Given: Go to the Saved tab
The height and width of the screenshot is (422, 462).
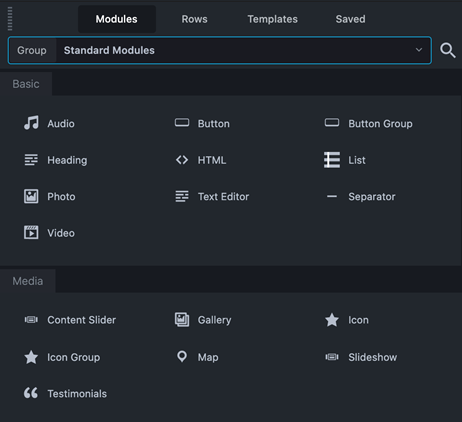Looking at the screenshot, I should click(350, 19).
